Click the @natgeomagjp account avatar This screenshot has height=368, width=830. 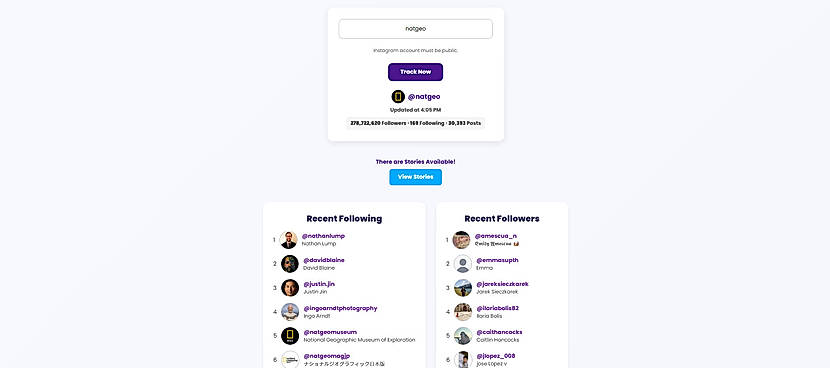coord(290,360)
